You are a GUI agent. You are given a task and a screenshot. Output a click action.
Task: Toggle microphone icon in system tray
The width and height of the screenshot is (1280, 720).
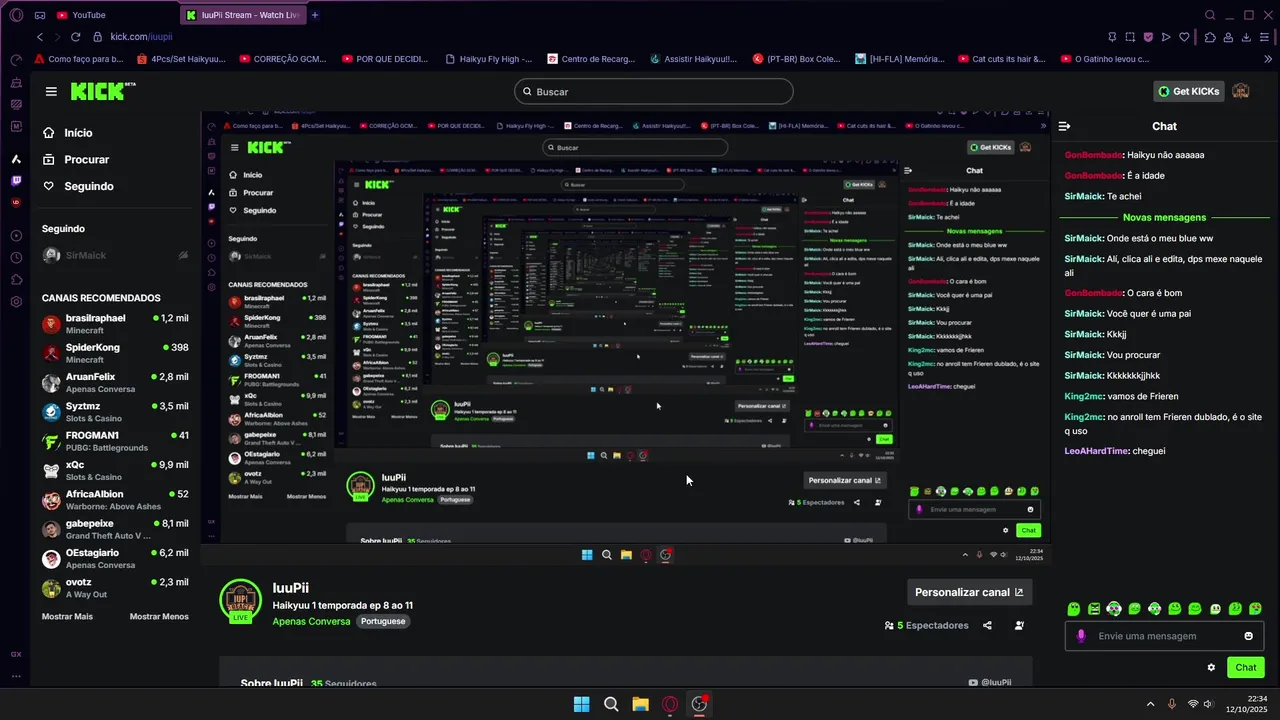tap(1172, 704)
